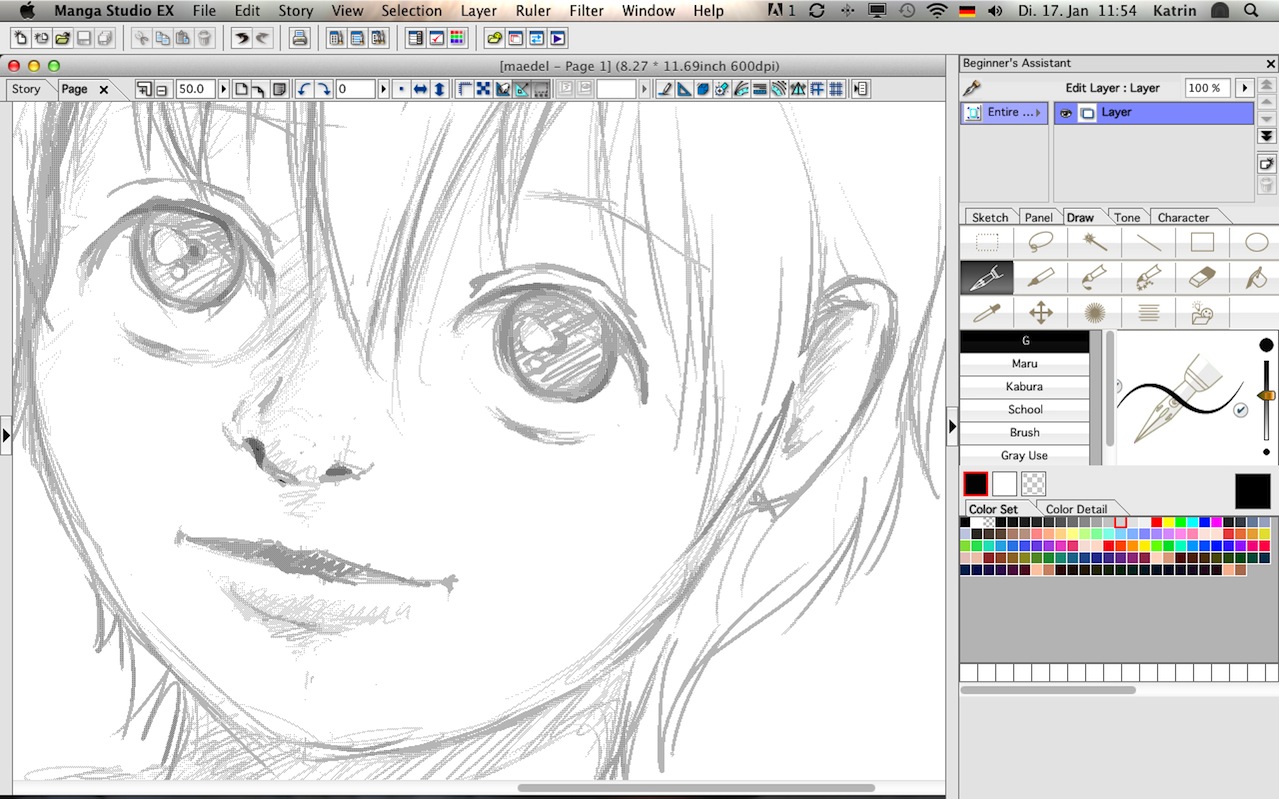Click the pen size slider handle
Screen dimensions: 1279x799
(1266, 396)
